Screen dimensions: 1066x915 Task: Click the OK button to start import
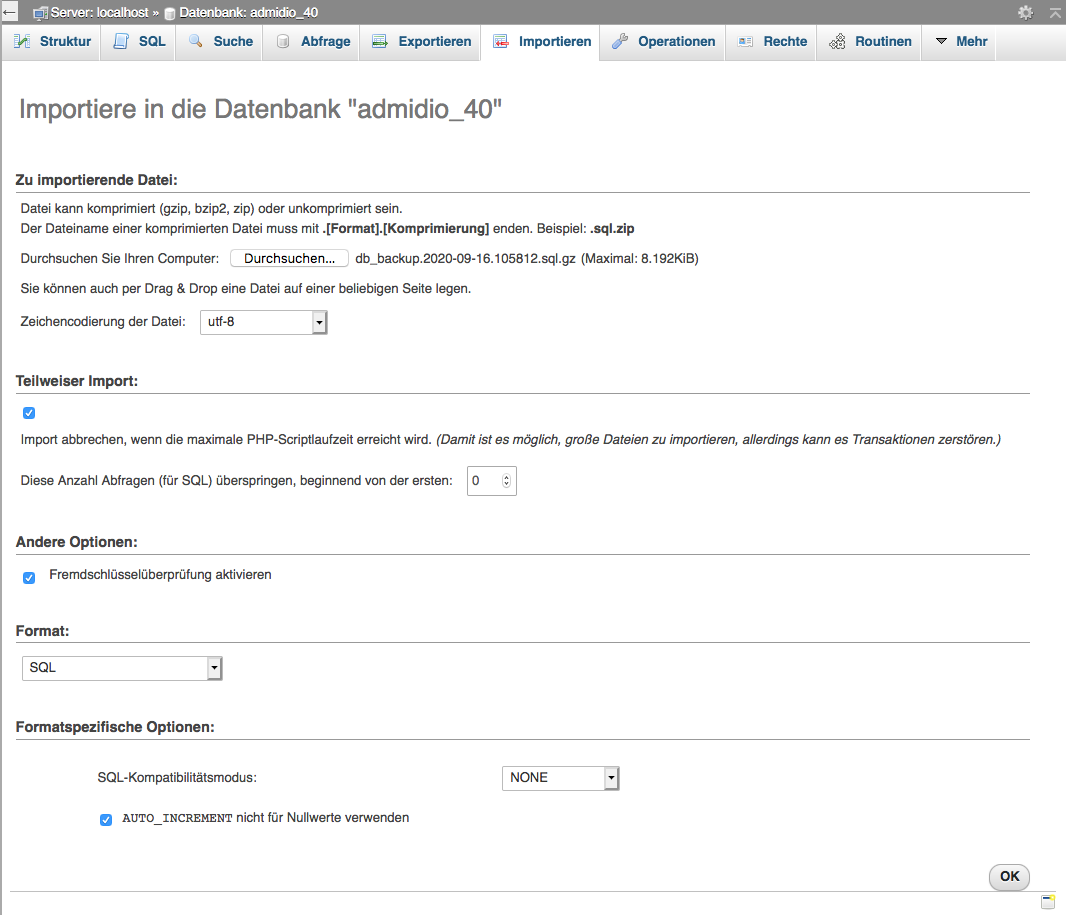[1009, 877]
